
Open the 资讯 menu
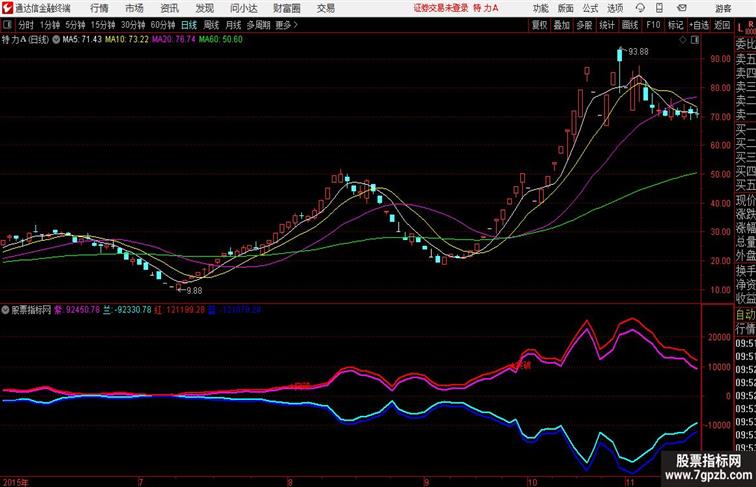[170, 8]
